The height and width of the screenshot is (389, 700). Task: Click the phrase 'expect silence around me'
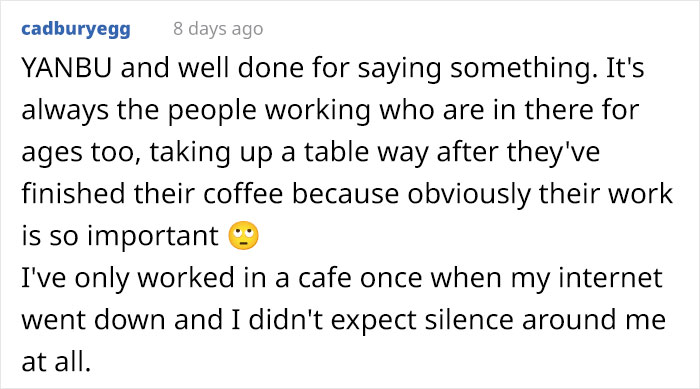coord(498,322)
